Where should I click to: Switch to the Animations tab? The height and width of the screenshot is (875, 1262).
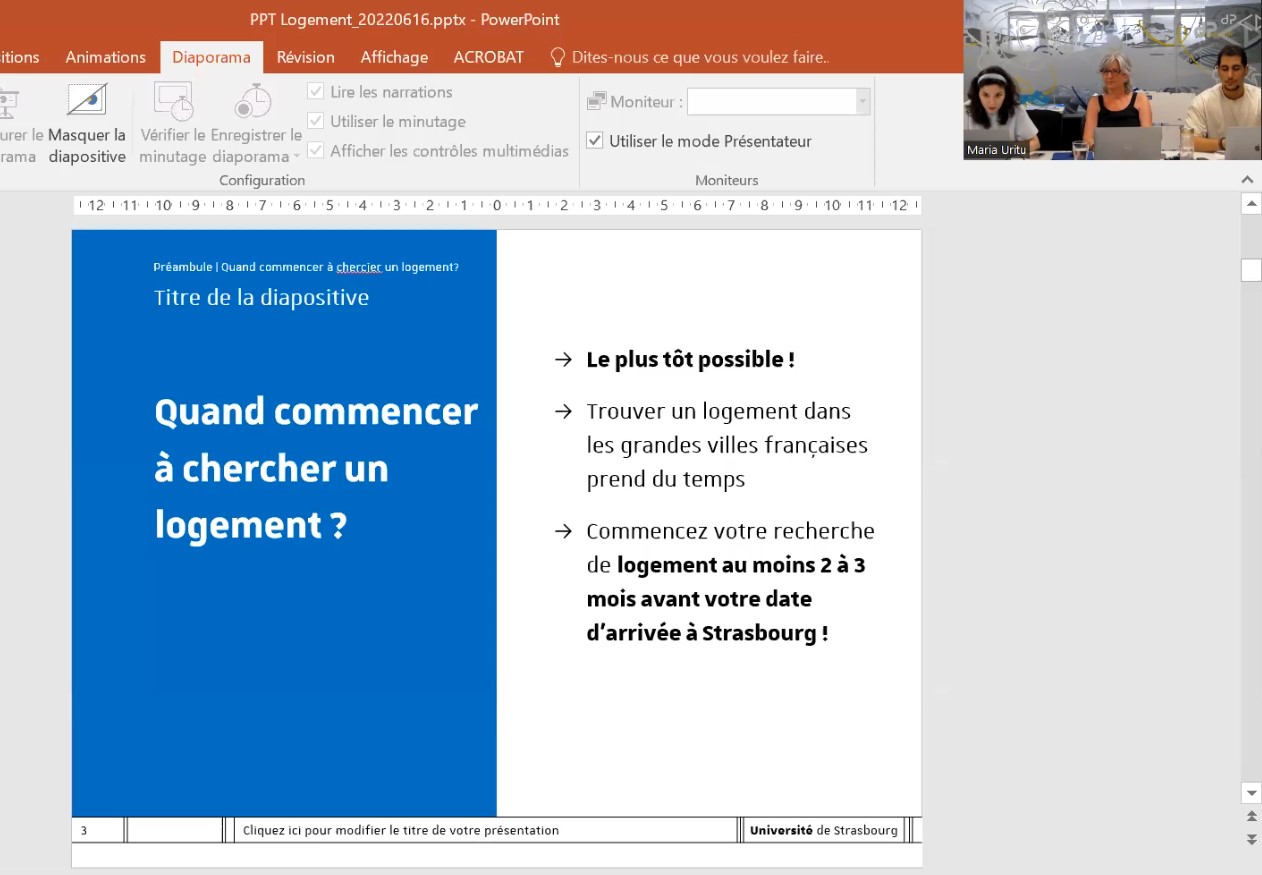[x=105, y=57]
